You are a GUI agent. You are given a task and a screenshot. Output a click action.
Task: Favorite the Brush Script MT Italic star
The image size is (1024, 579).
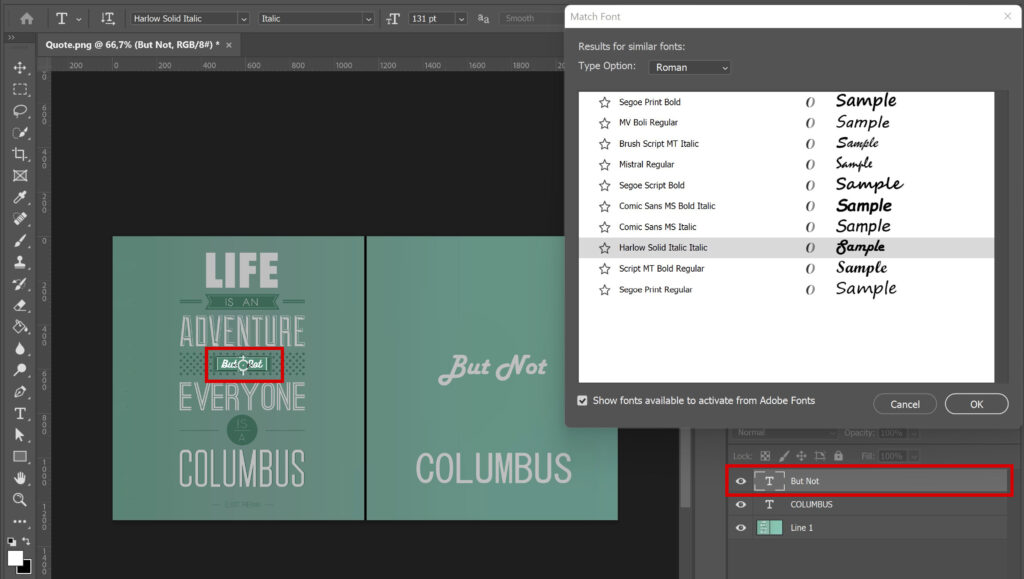[x=604, y=144]
